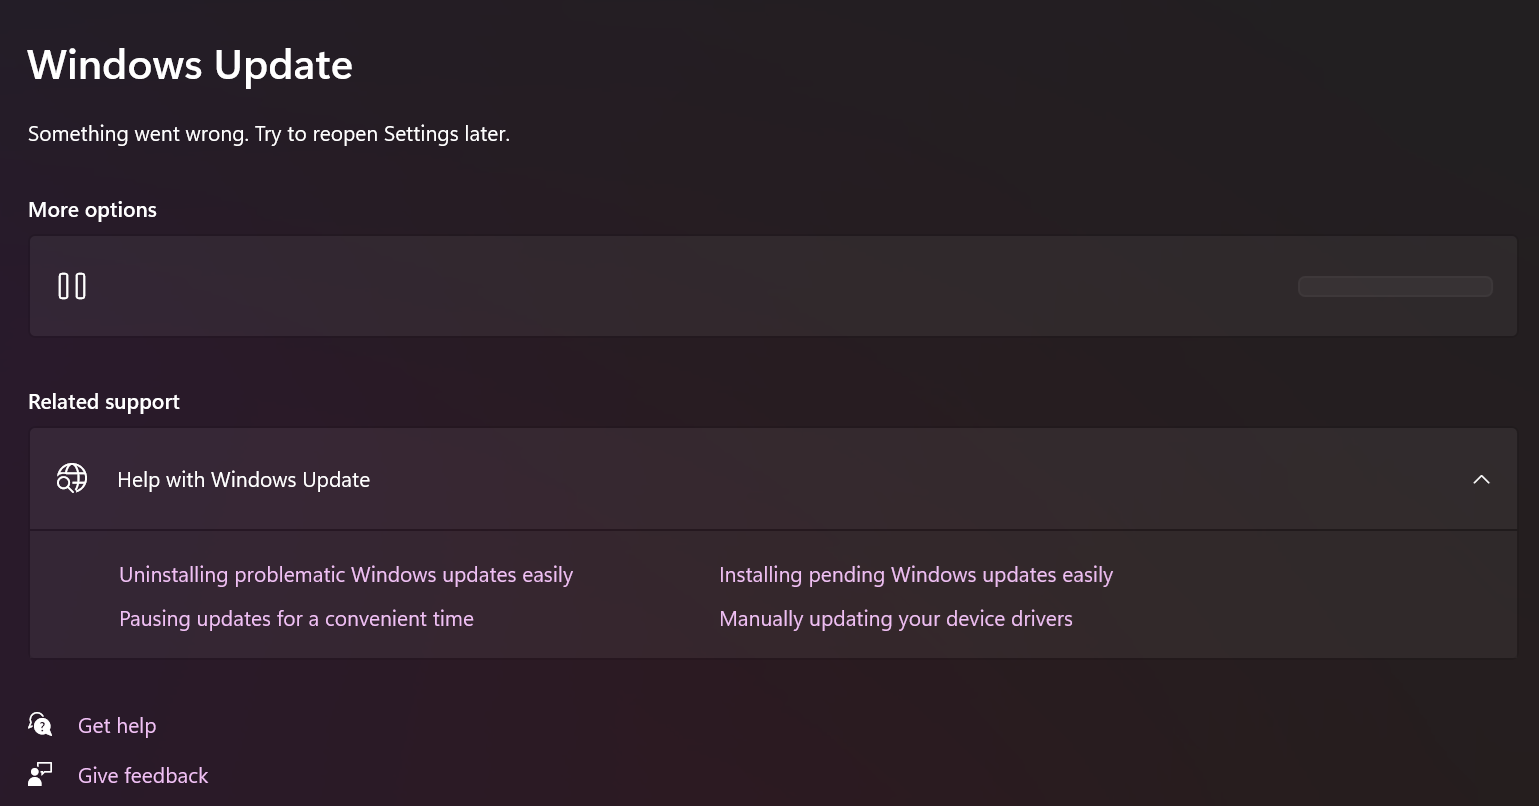1539x806 pixels.
Task: Click the globe help icon
Action: click(72, 479)
